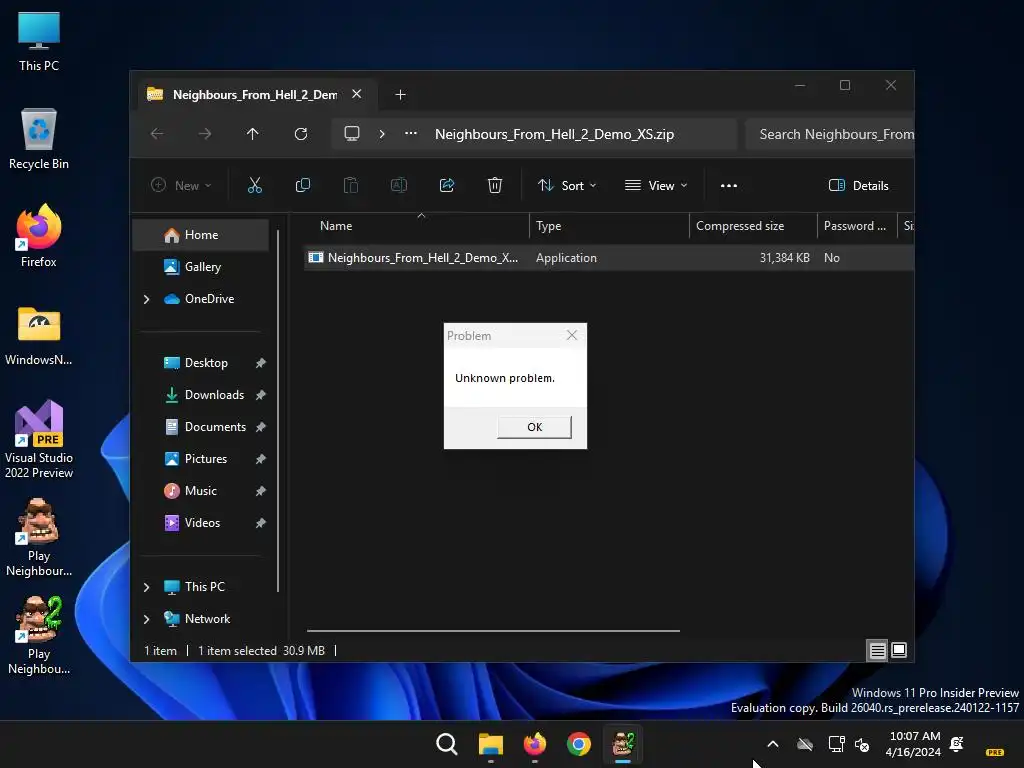Image resolution: width=1024 pixels, height=768 pixels.
Task: Open the Sort dropdown
Action: coord(567,185)
